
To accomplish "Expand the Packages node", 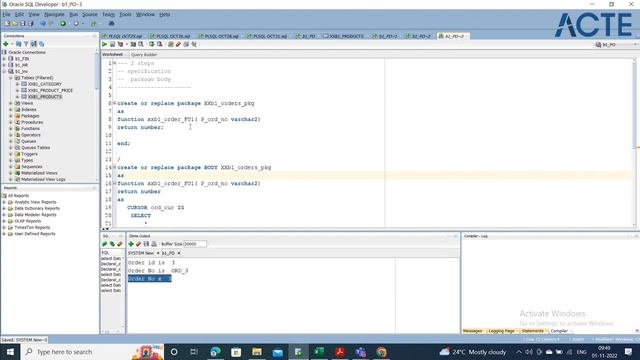I will [11, 116].
